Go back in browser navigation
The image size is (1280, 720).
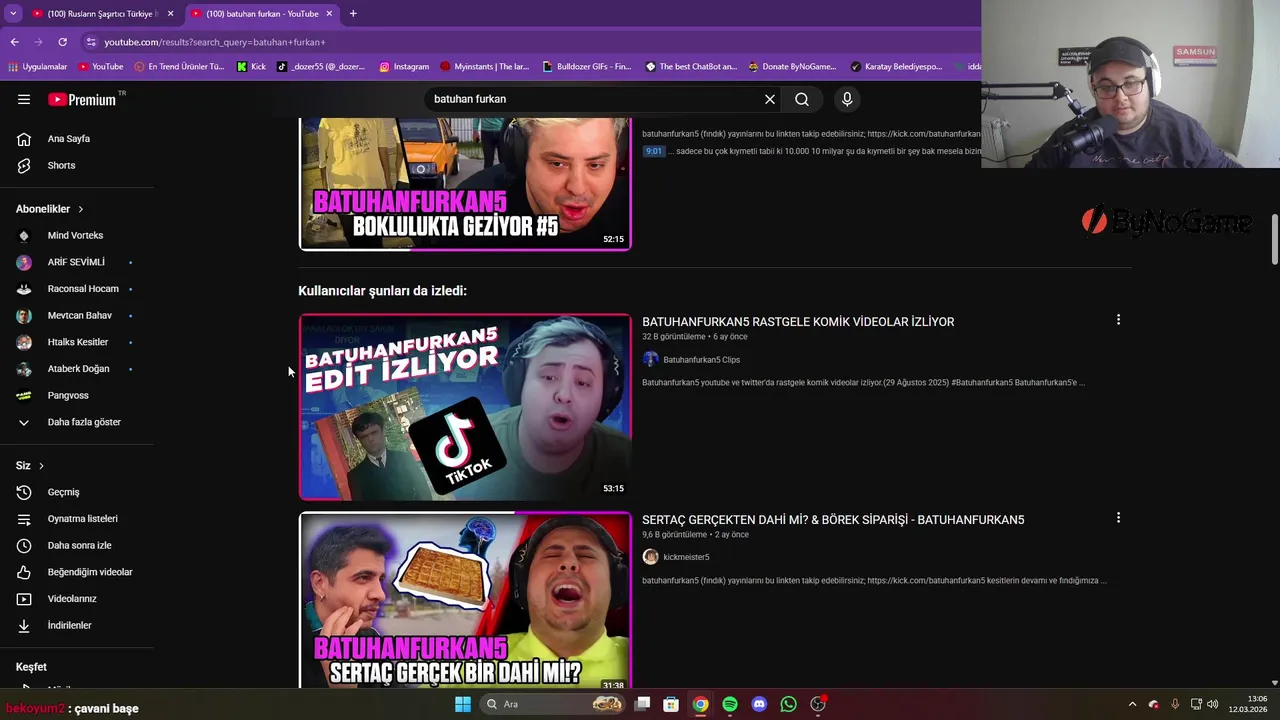(x=14, y=42)
